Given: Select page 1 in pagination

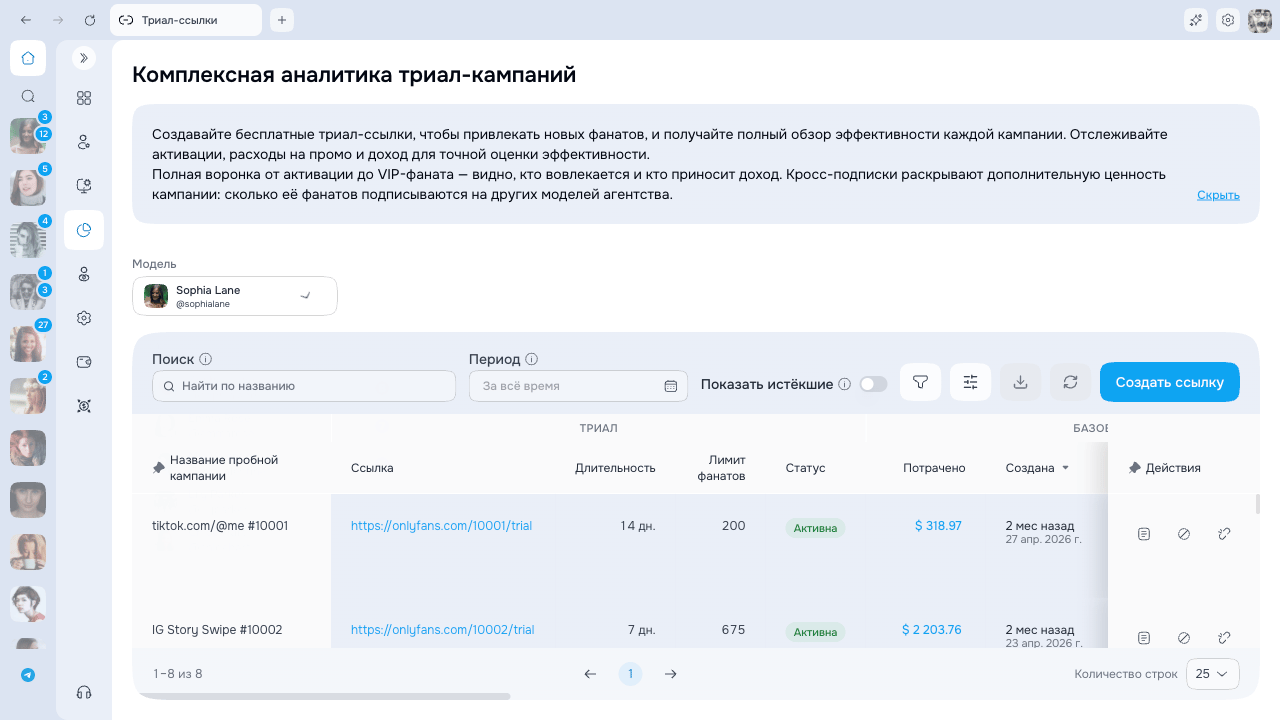Looking at the screenshot, I should 630,674.
